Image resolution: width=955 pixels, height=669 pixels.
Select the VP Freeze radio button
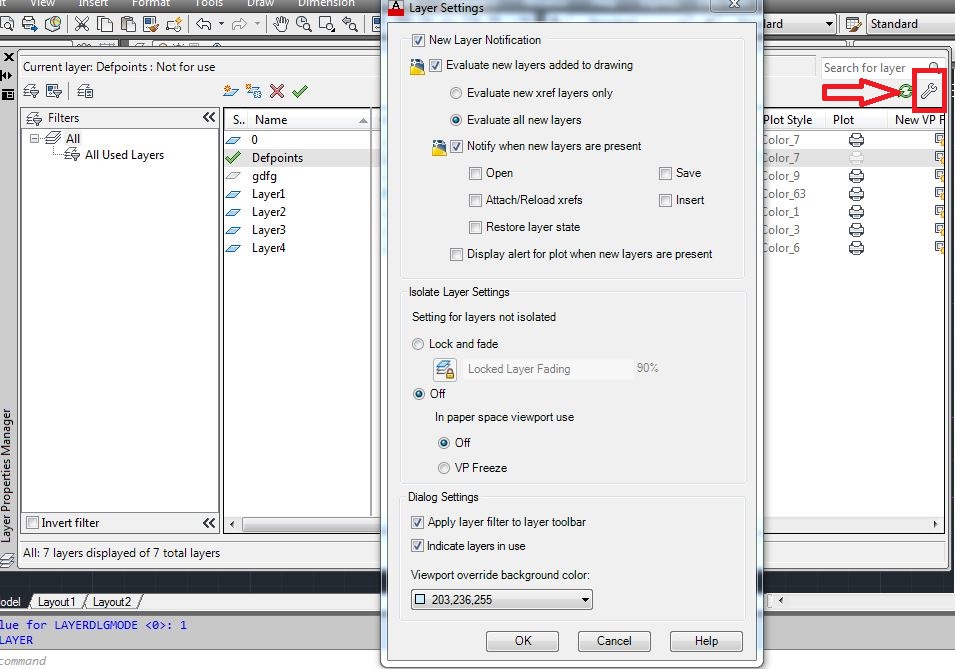(x=444, y=465)
